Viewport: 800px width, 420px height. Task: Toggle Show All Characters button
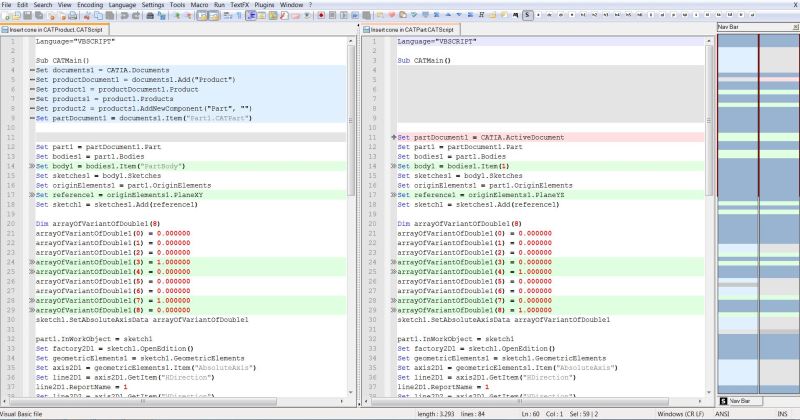[x=238, y=16]
